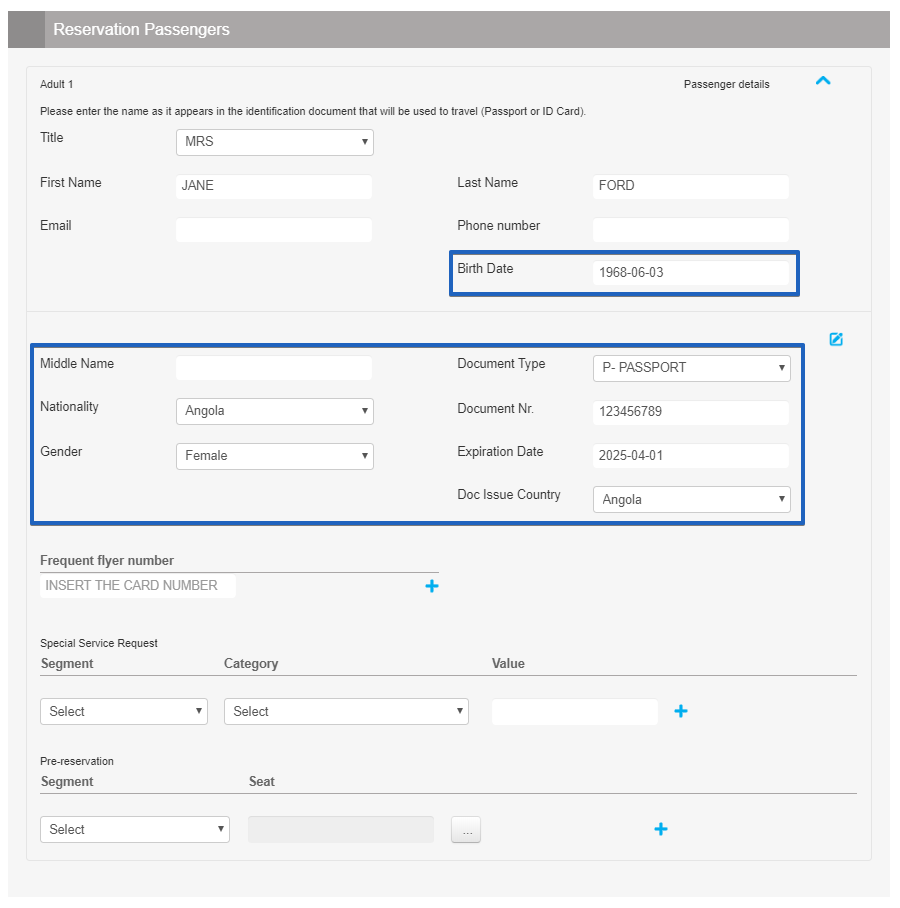
Task: Click the edit pencil icon for document details
Action: click(x=836, y=339)
